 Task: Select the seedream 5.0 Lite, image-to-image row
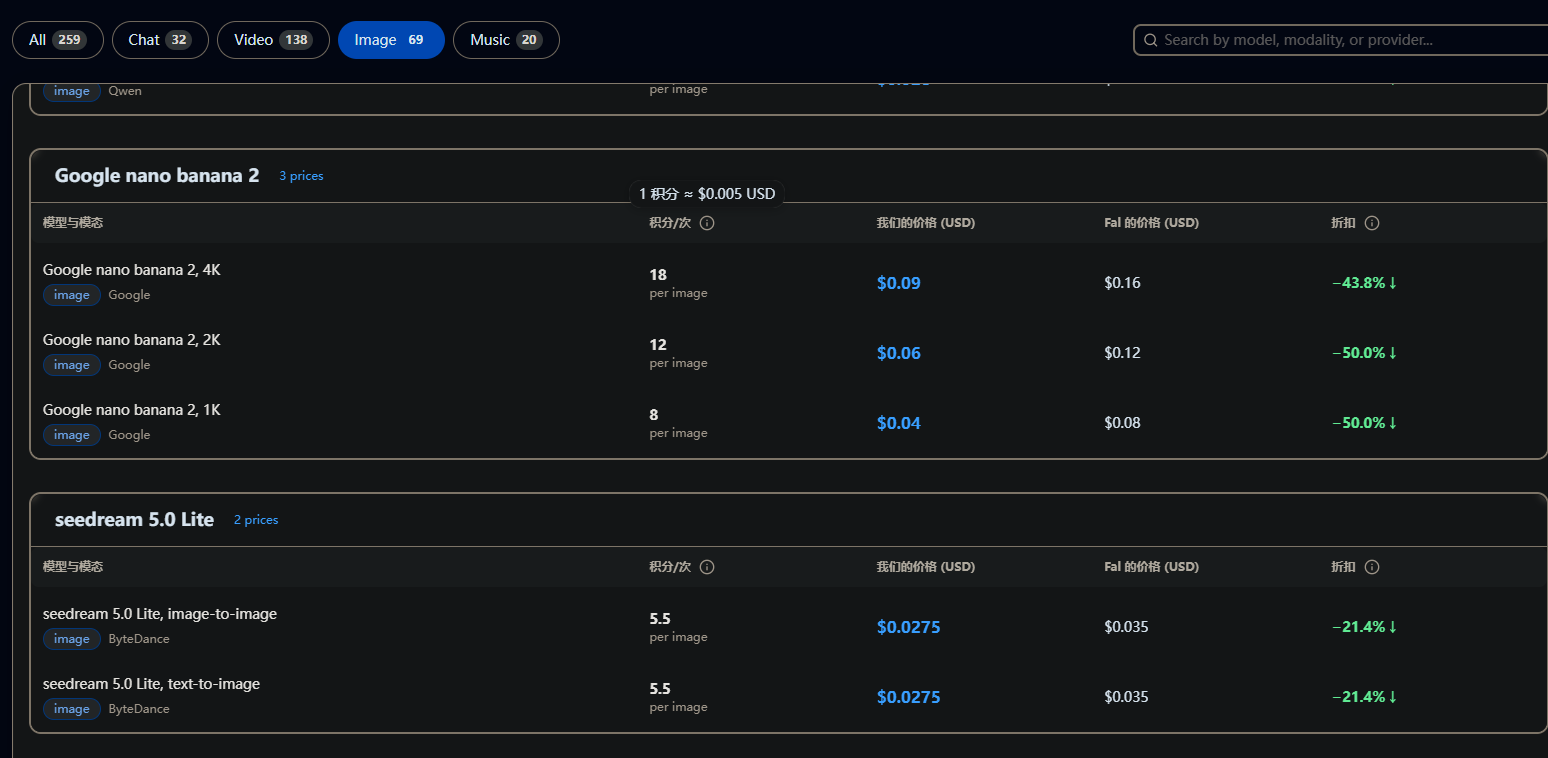tap(159, 614)
